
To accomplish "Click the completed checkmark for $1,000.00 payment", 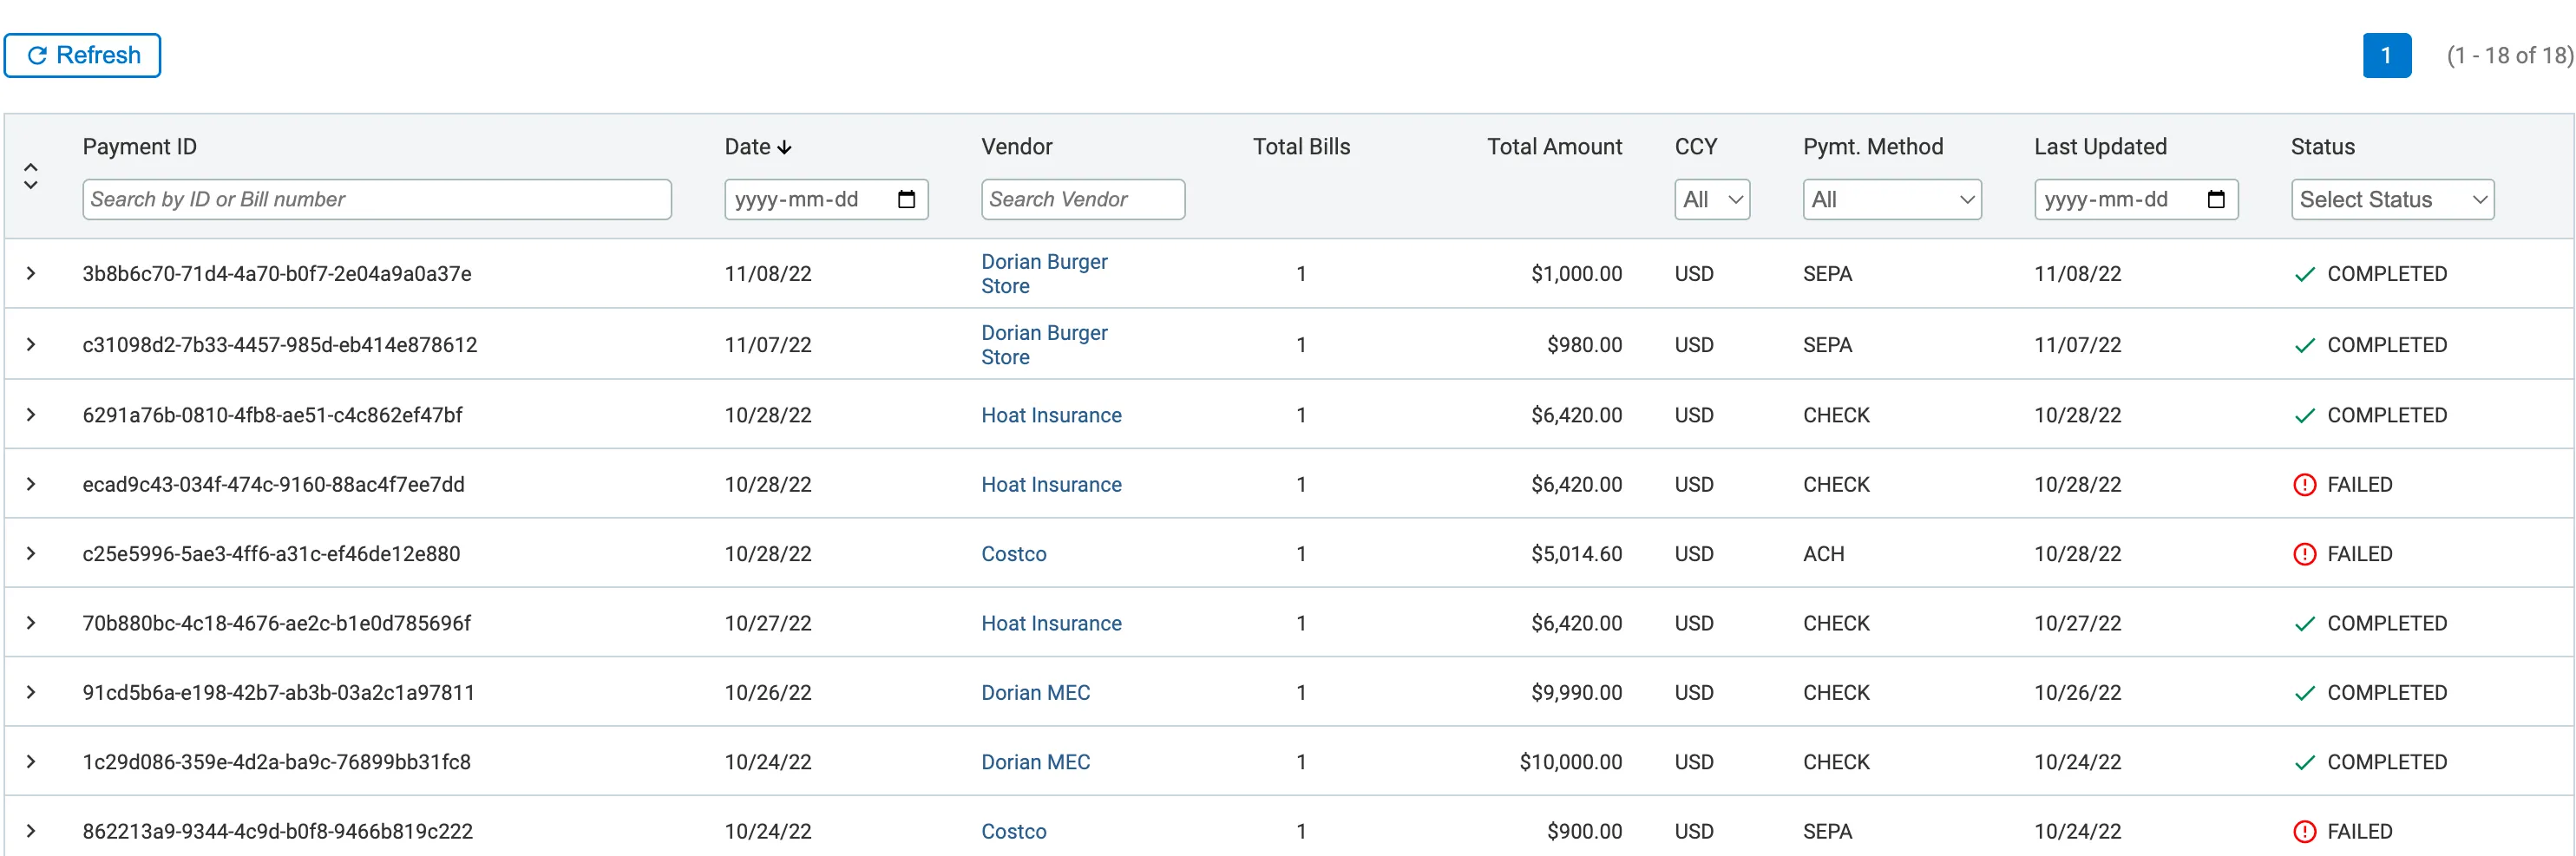I will point(2304,274).
